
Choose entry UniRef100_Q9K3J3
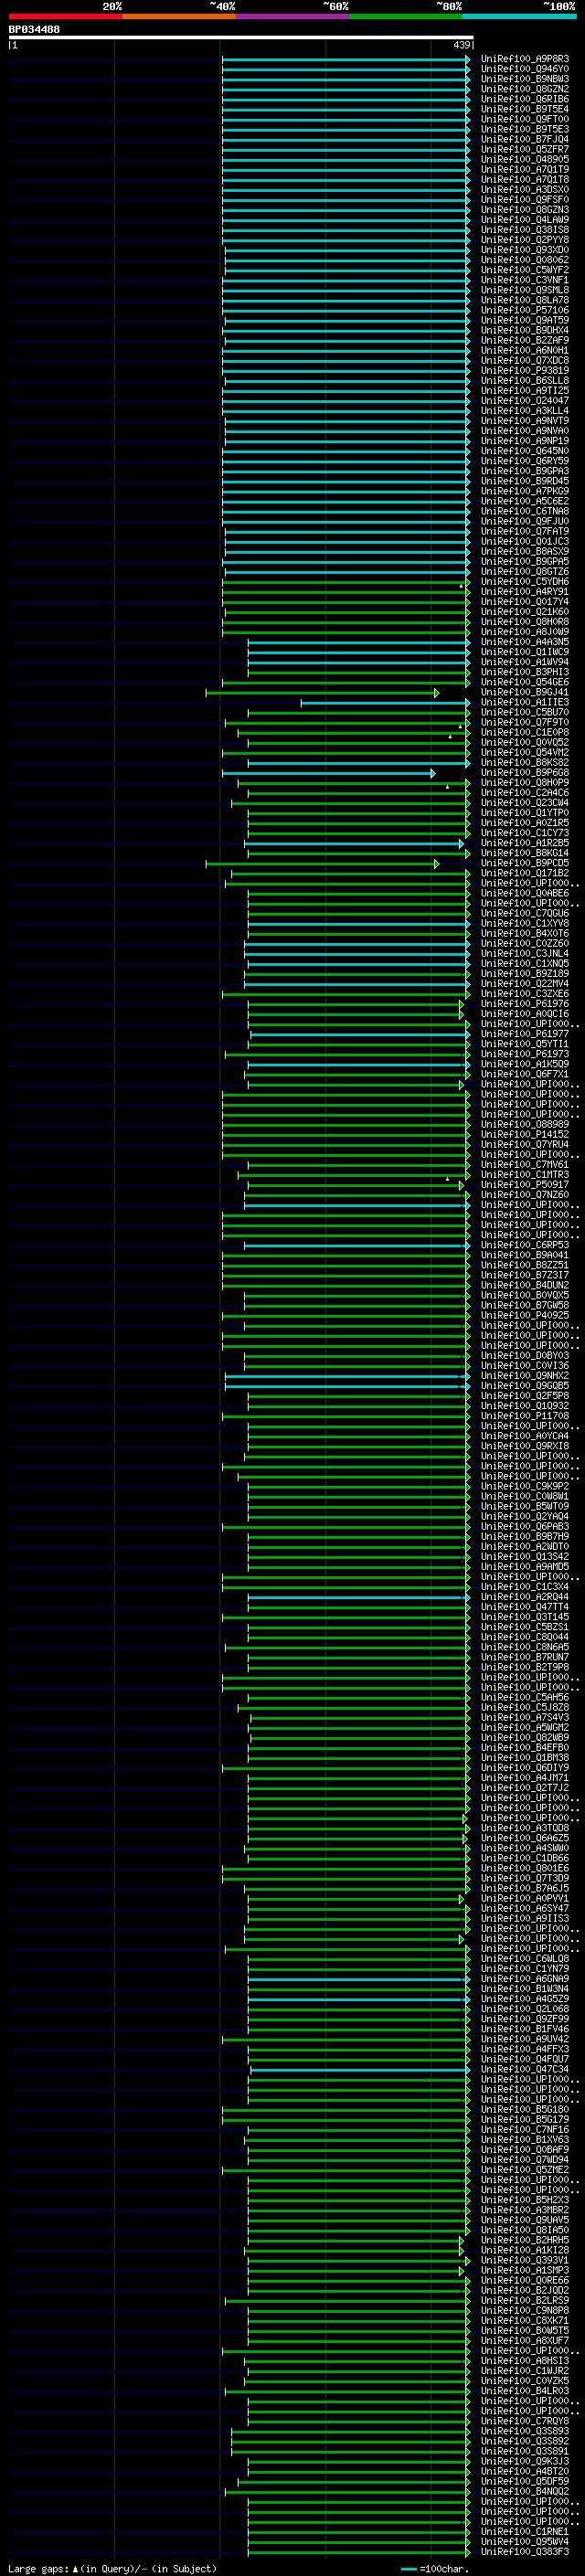(524, 2461)
